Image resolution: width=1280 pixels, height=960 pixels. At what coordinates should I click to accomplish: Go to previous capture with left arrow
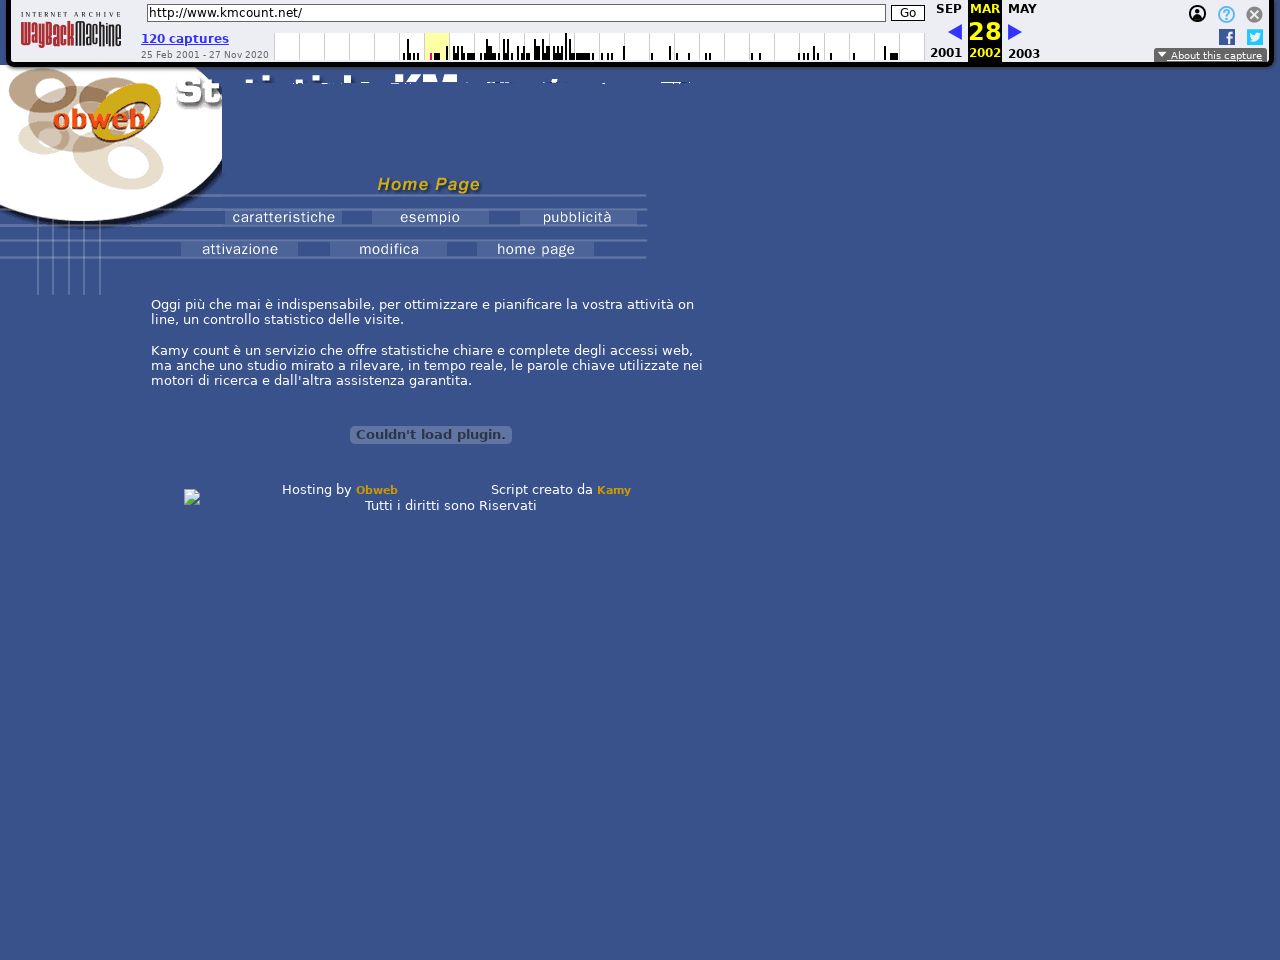[x=954, y=32]
